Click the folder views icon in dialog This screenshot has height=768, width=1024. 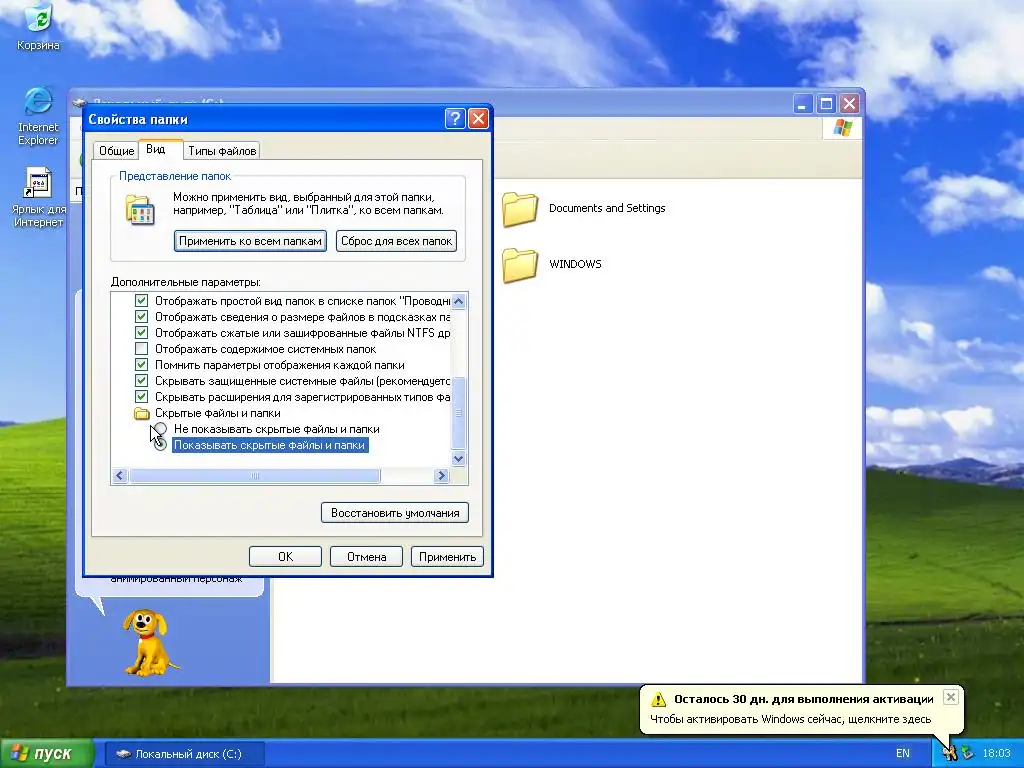(x=140, y=210)
